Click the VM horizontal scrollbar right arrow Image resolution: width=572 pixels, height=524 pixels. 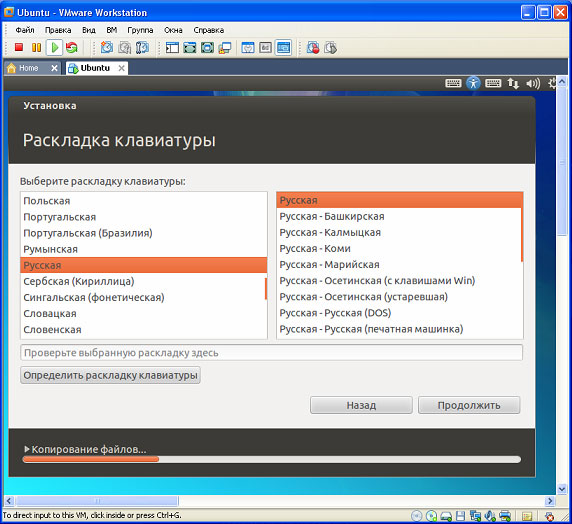point(550,501)
